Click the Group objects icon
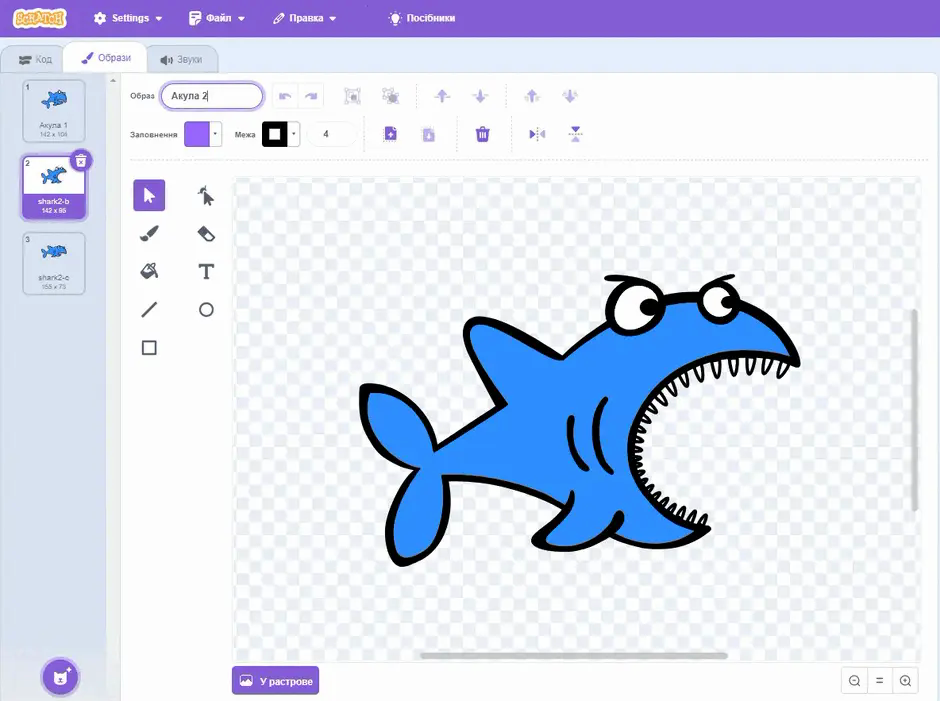The image size is (940, 701). (x=352, y=96)
